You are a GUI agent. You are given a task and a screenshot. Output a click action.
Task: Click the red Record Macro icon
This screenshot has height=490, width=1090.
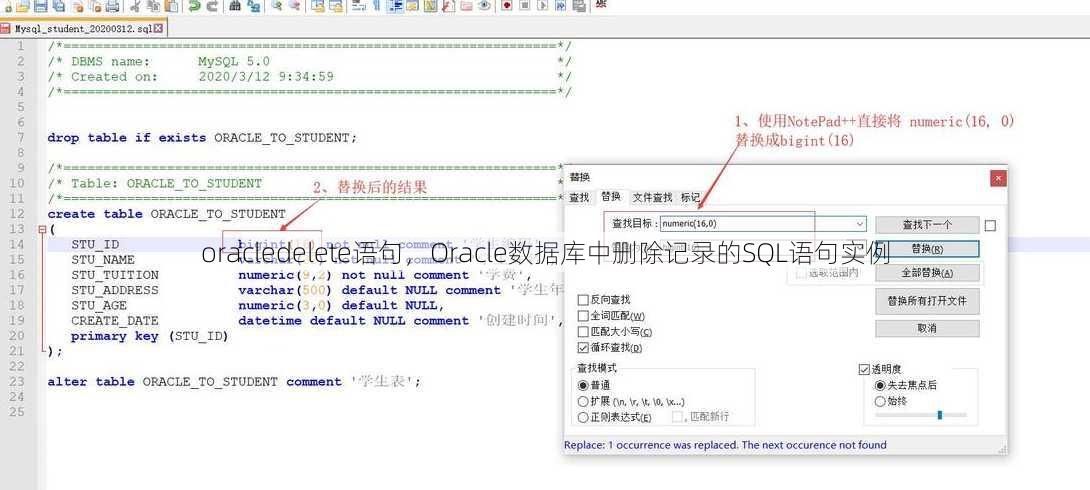[x=507, y=6]
